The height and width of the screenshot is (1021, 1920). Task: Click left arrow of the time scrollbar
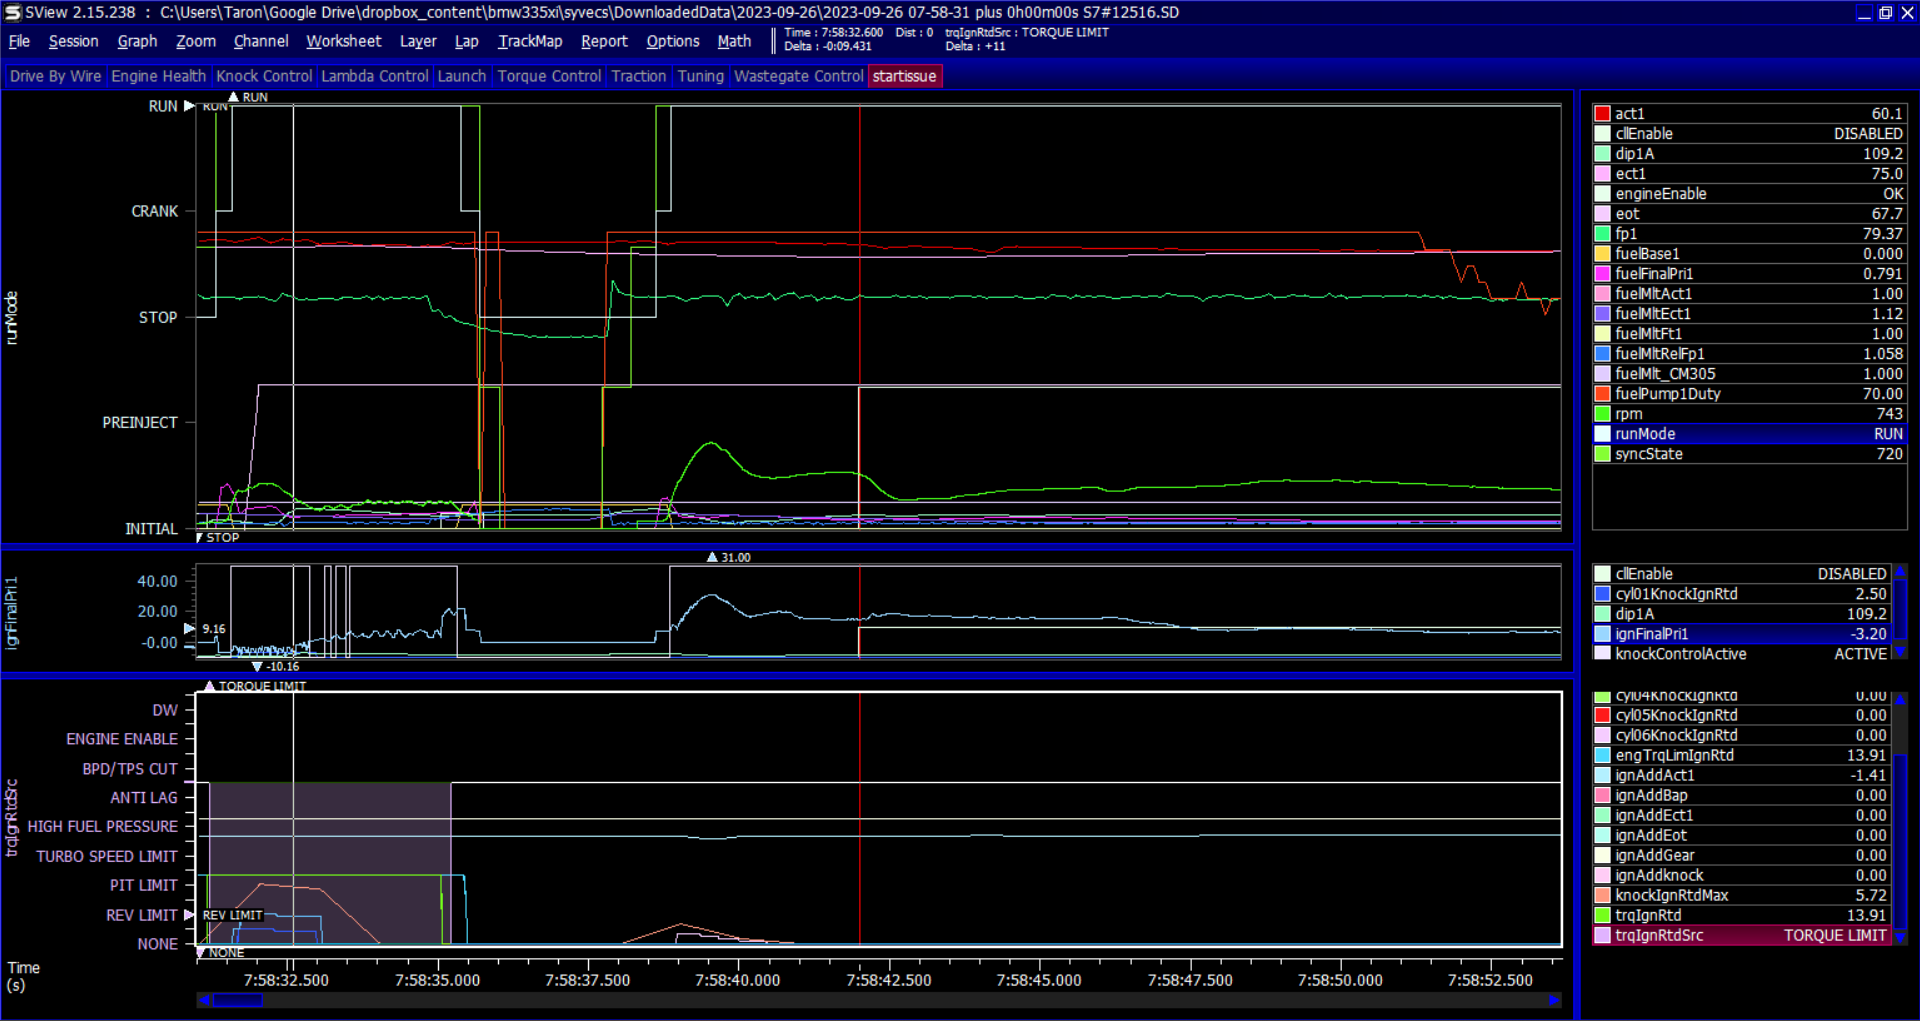[204, 1000]
